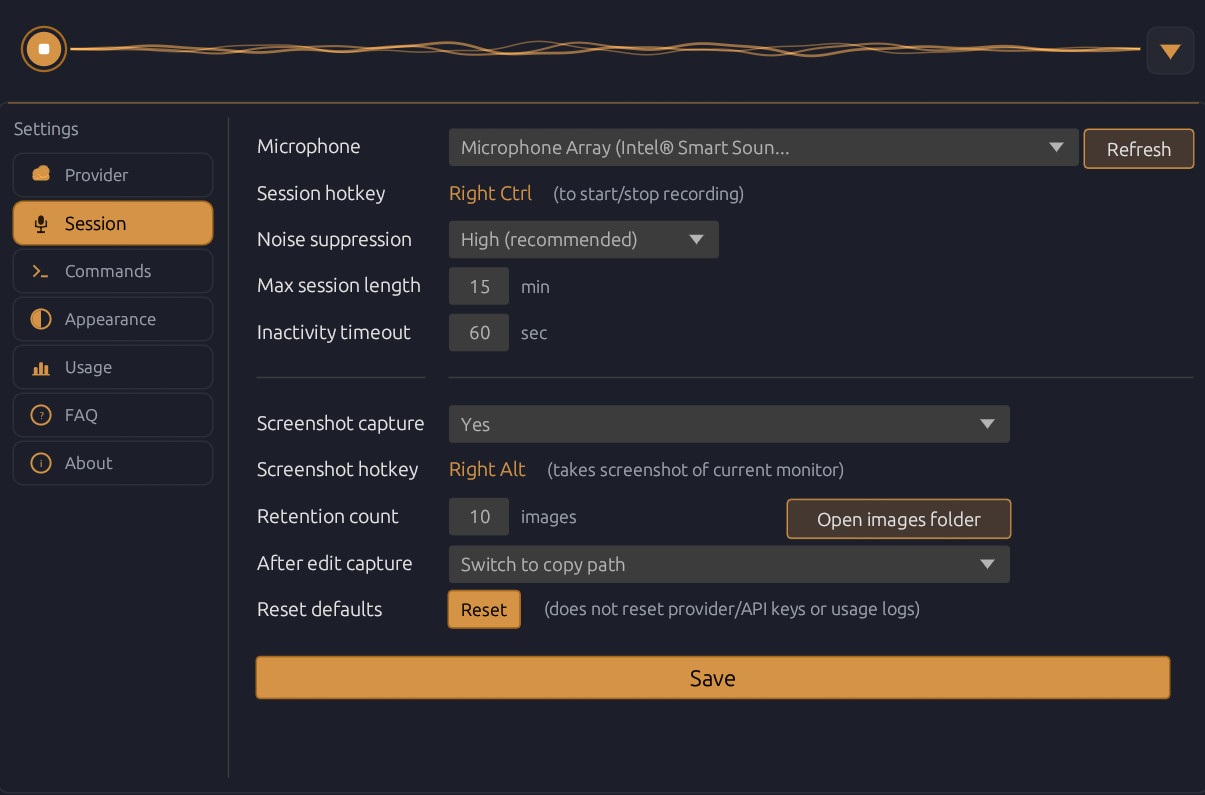The height and width of the screenshot is (795, 1205).
Task: Select the microphone icon for Session
Action: [x=41, y=223]
